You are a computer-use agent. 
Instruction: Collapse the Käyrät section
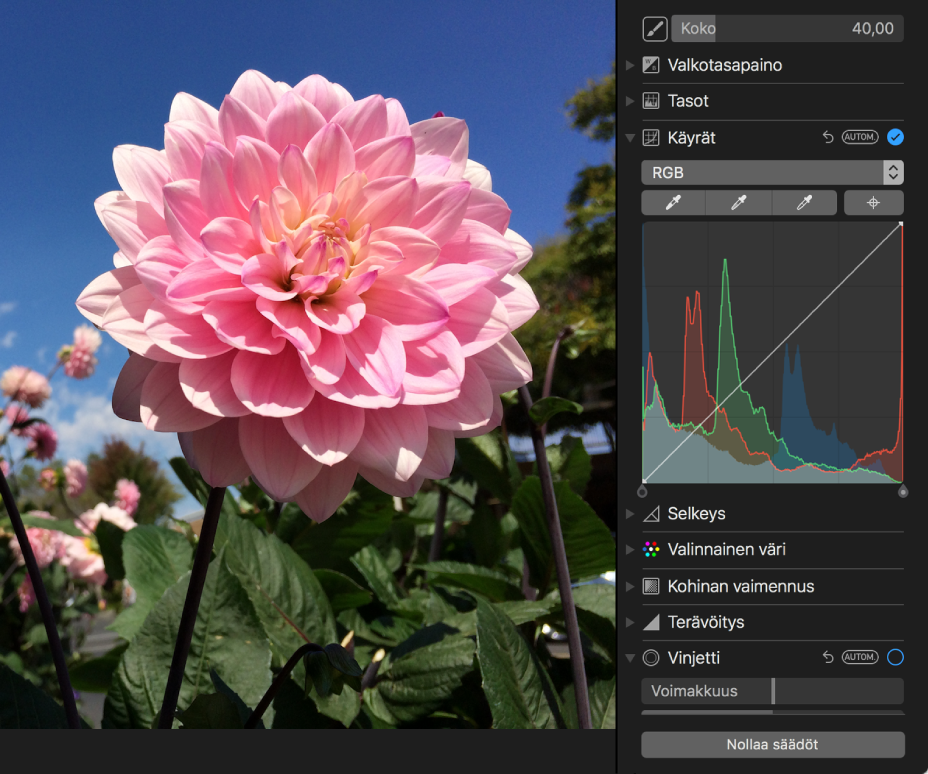pyautogui.click(x=630, y=138)
